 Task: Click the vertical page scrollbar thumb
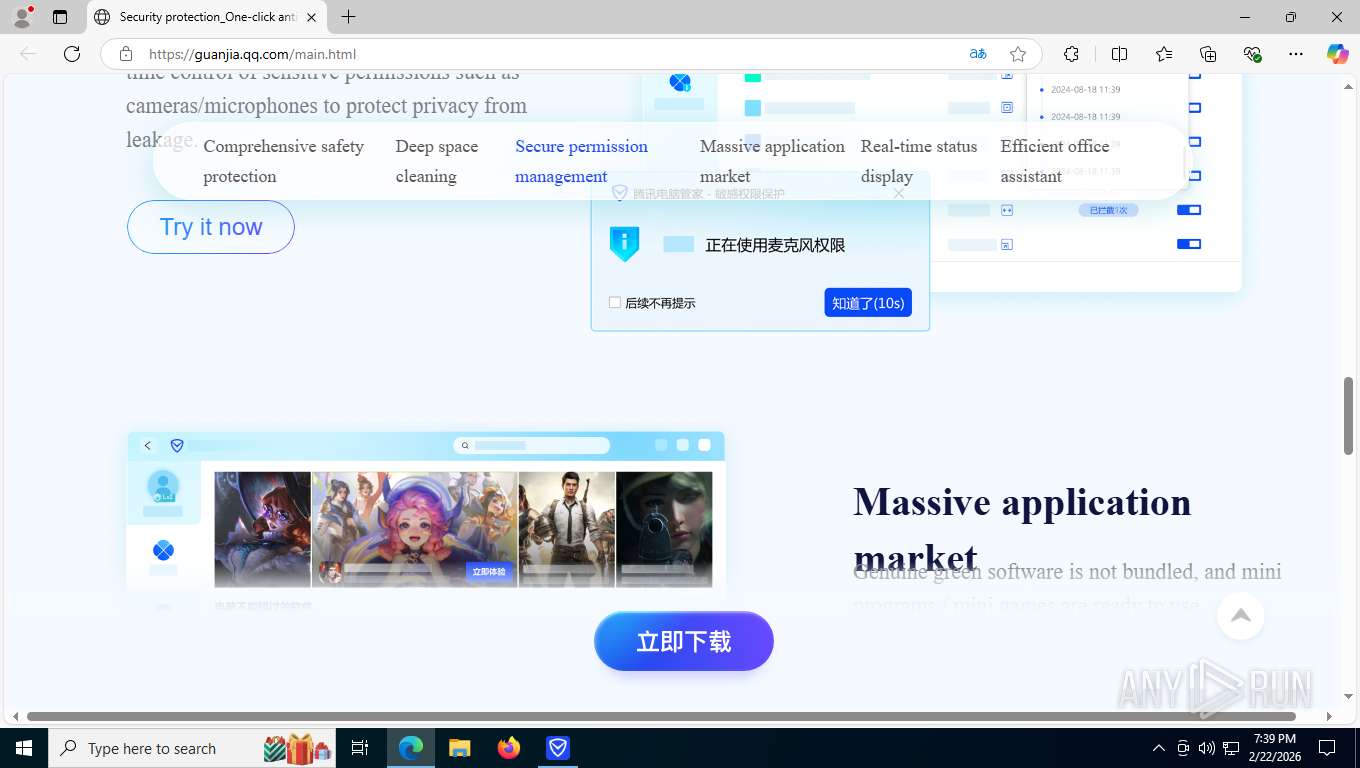click(x=1349, y=415)
